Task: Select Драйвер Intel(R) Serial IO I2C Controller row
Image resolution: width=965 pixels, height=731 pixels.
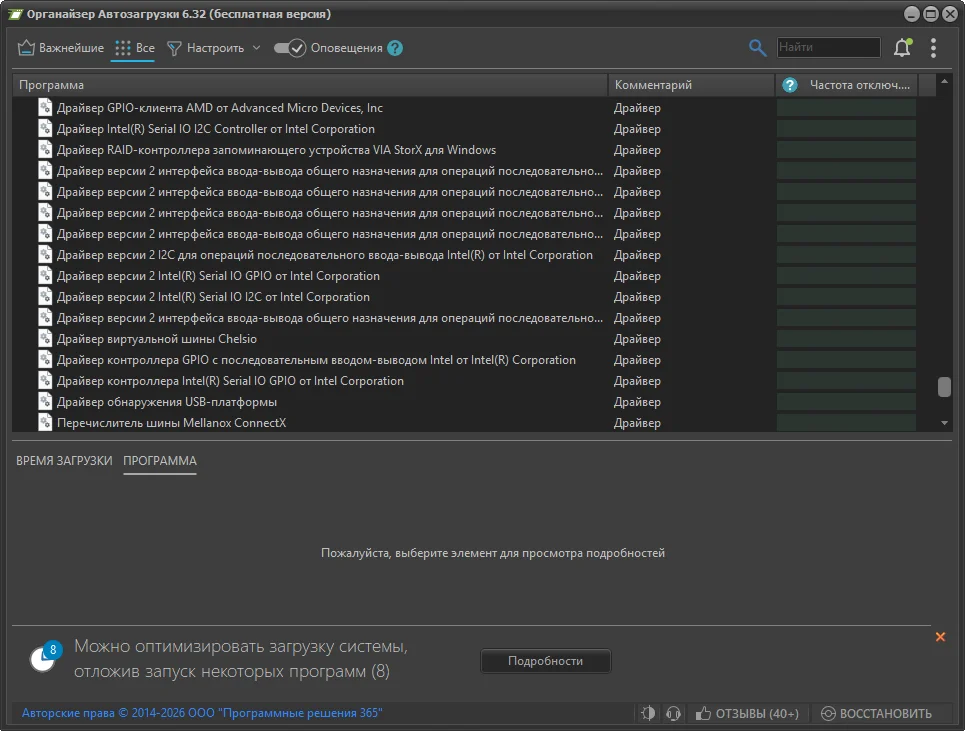Action: click(465, 129)
